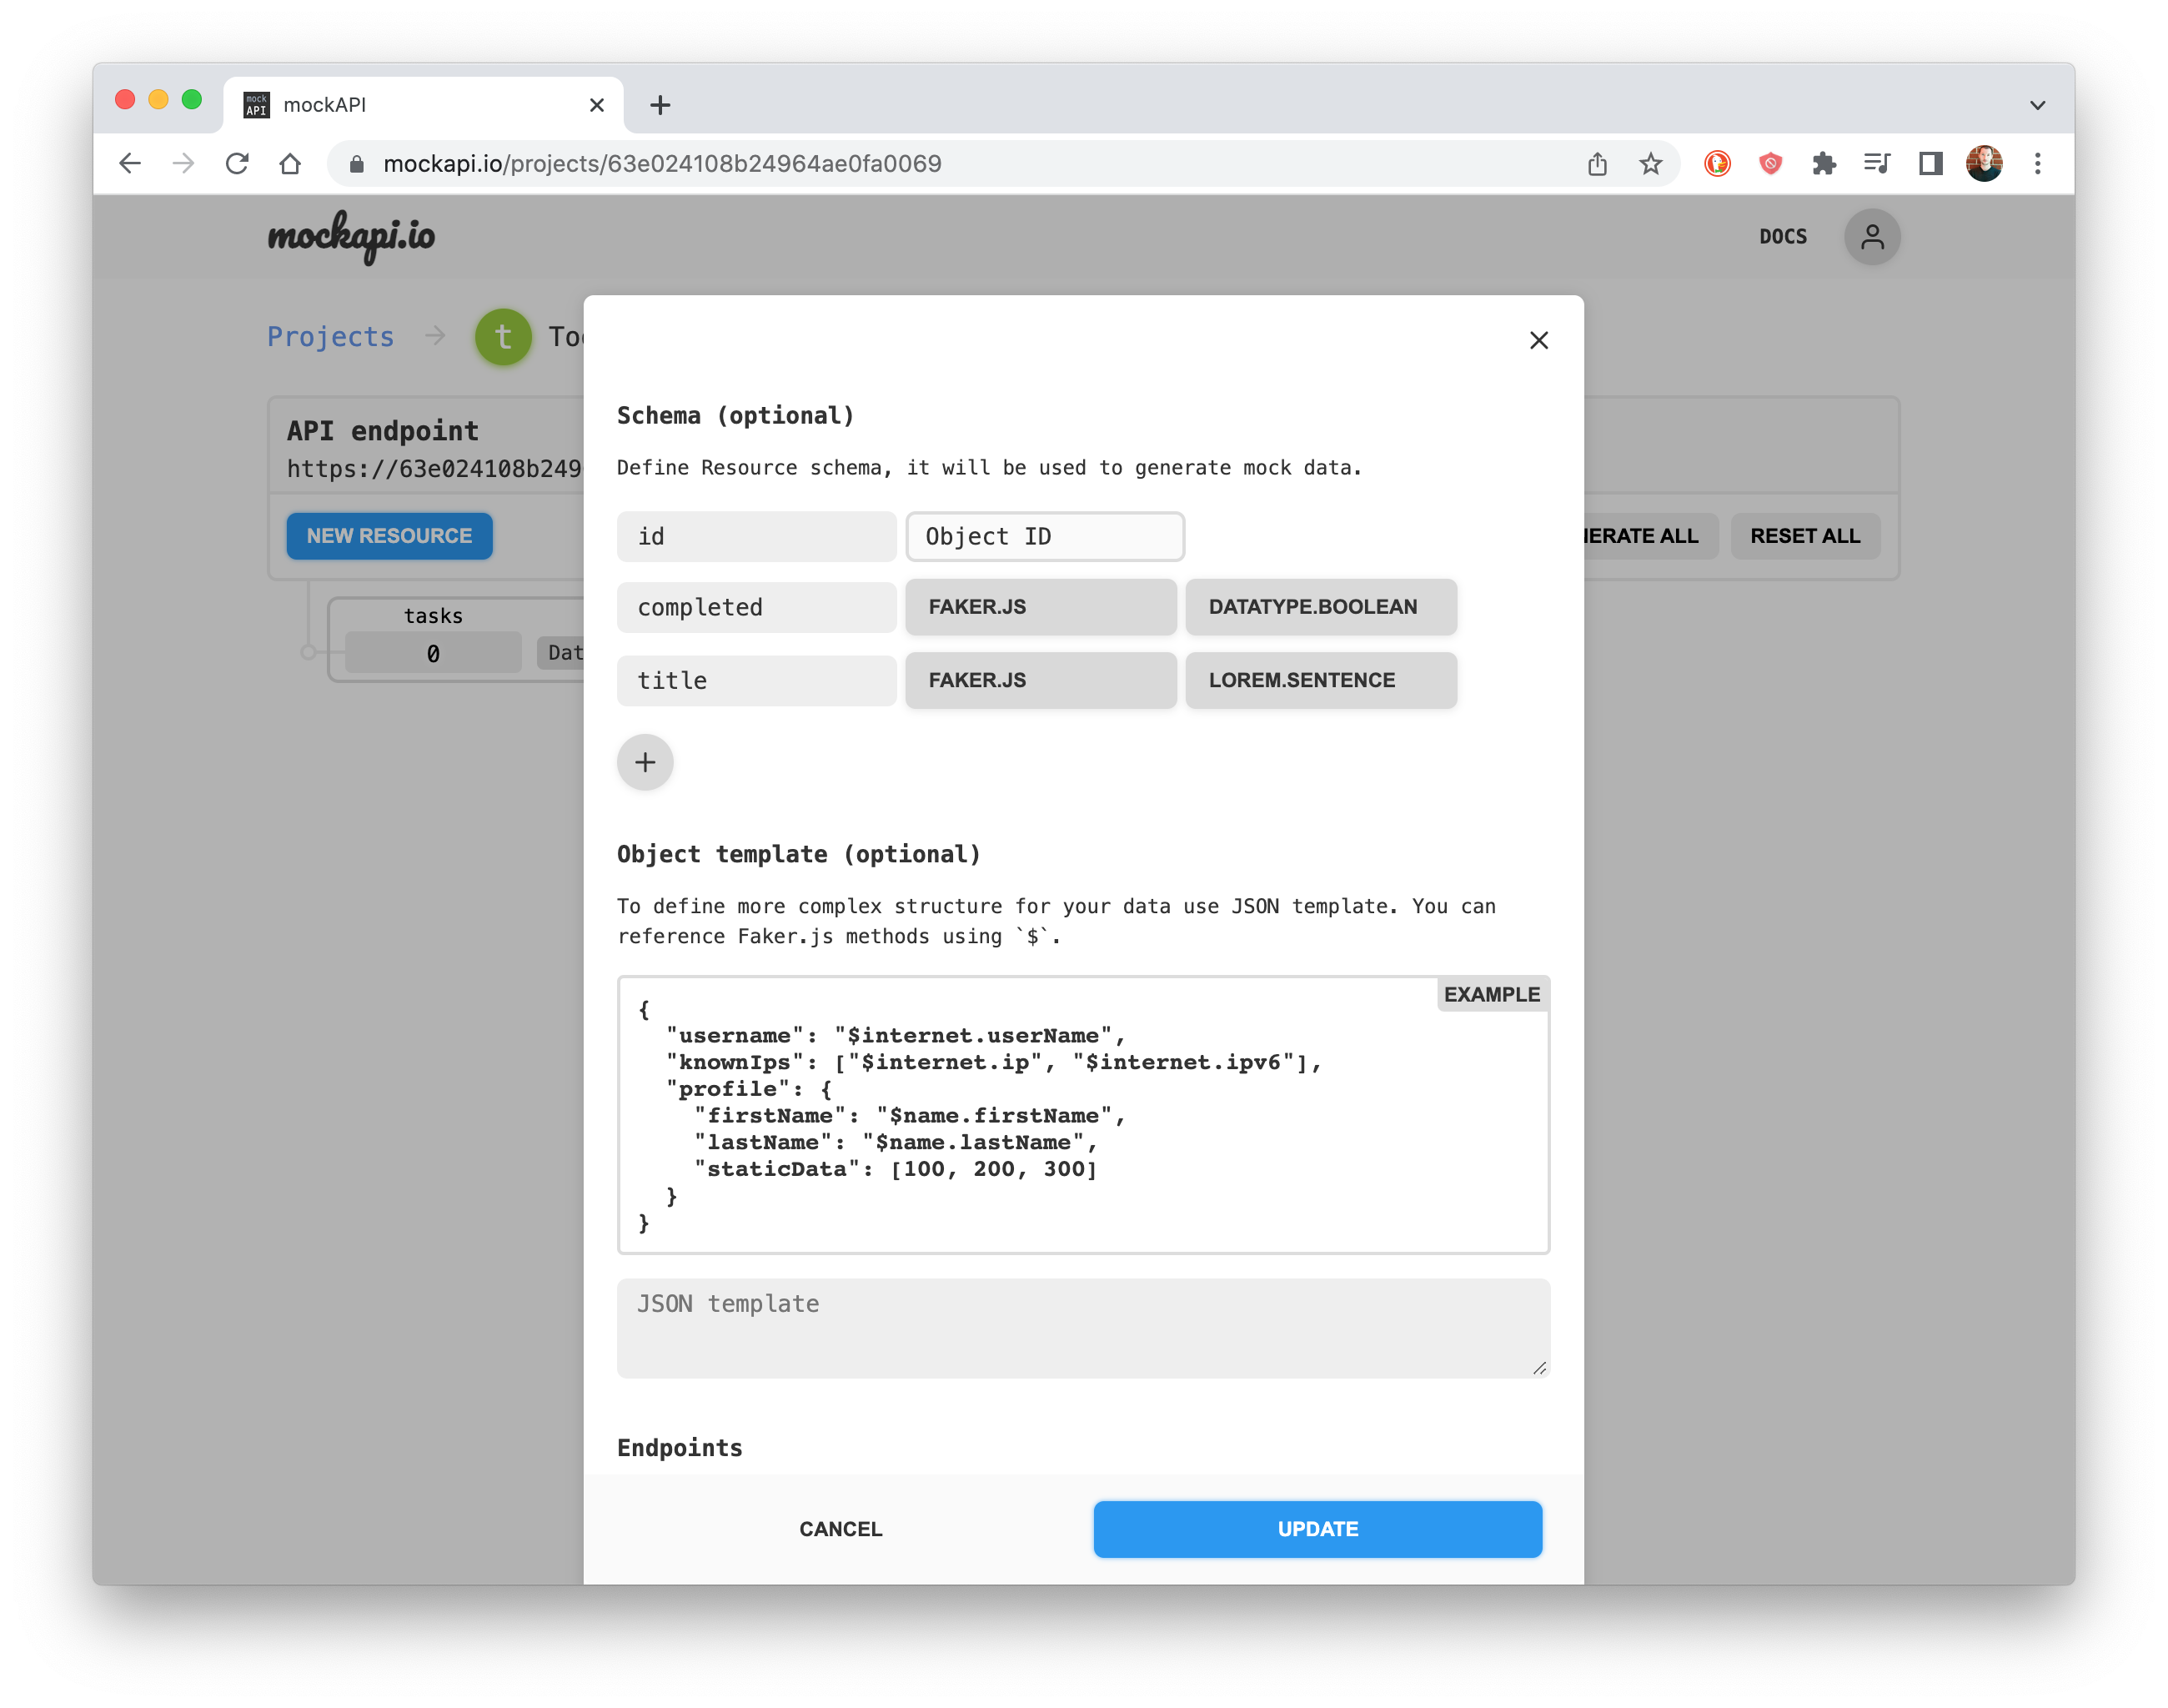Edit the title field name
Viewport: 2168px width, 1708px height.
click(x=756, y=680)
